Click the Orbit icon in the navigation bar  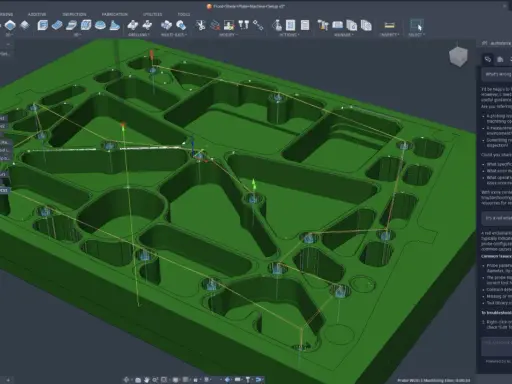tap(126, 379)
